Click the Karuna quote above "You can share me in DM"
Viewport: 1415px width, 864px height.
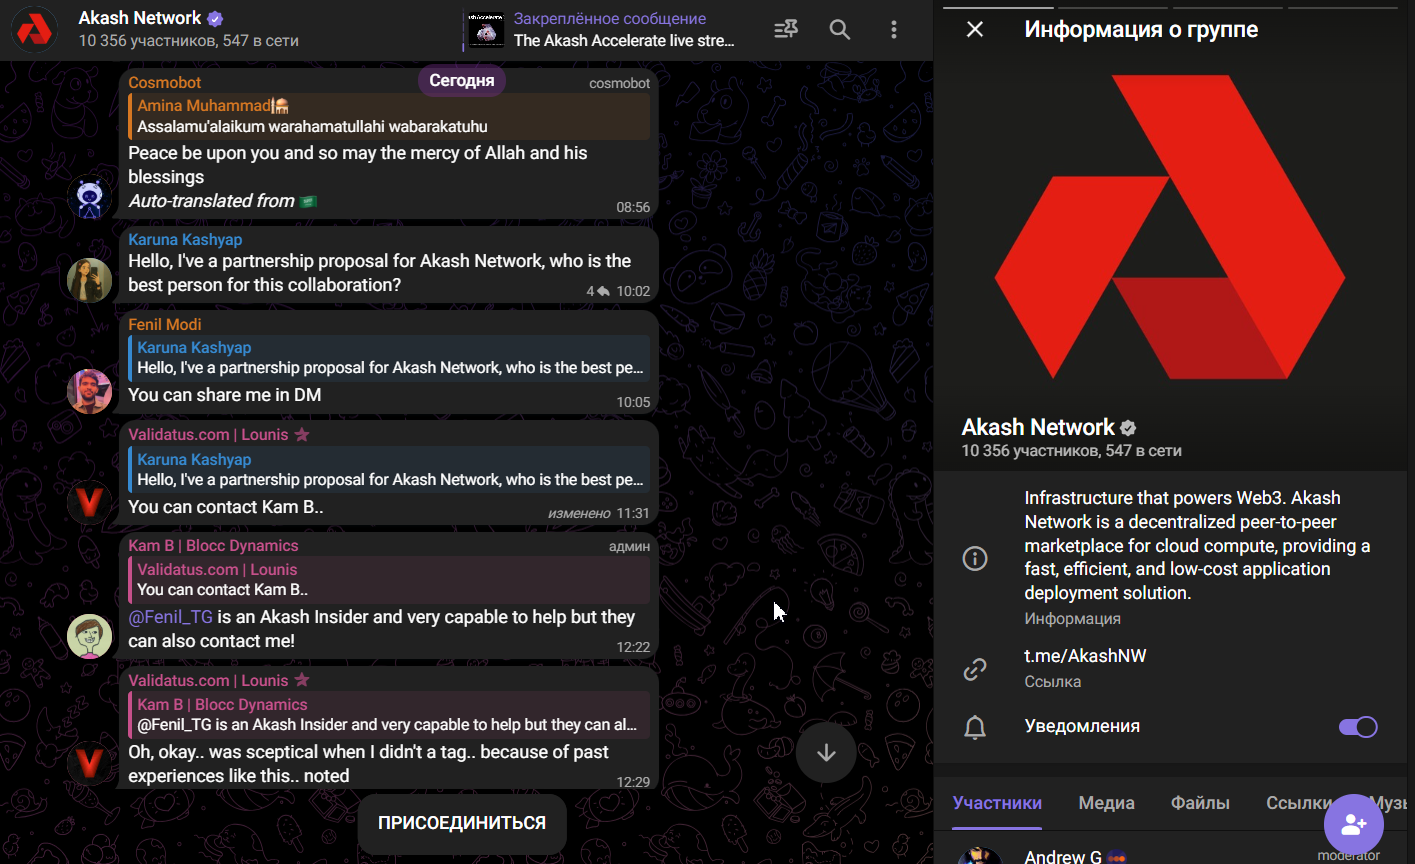(x=389, y=358)
